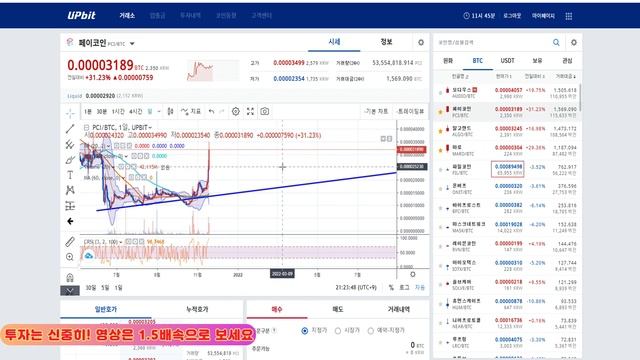Viewport: 640px width, 360px height.
Task: Select the 예약-지정가 order type radio
Action: point(371,331)
